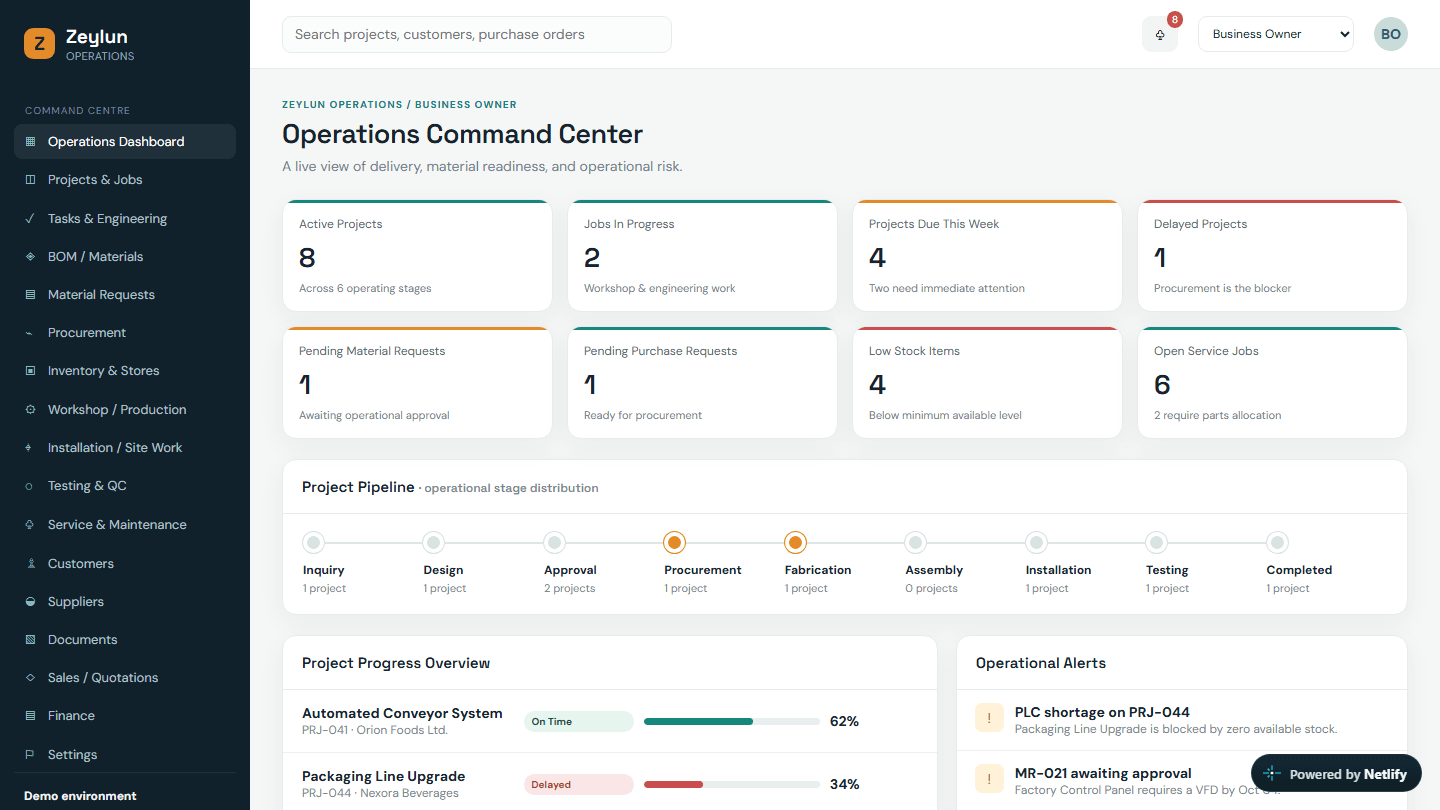Image resolution: width=1440 pixels, height=810 pixels.
Task: Click the Testing & QC sidebar icon
Action: click(29, 486)
